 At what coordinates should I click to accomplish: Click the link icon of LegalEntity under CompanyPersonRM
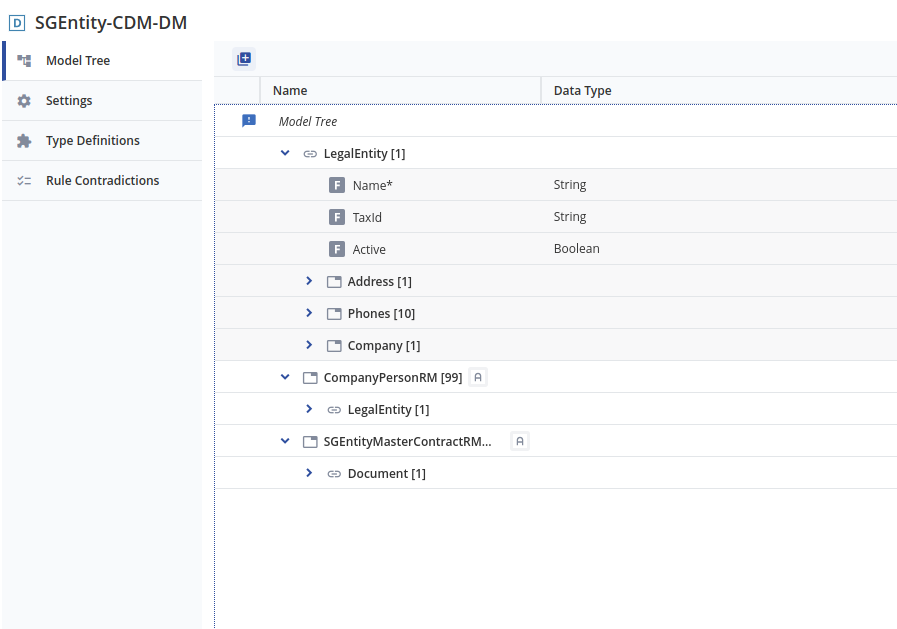tap(334, 410)
